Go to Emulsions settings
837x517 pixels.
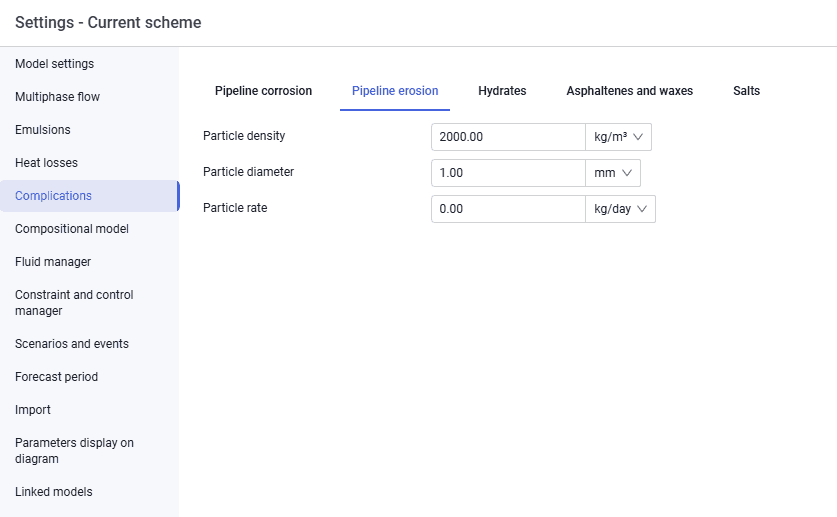pyautogui.click(x=43, y=130)
